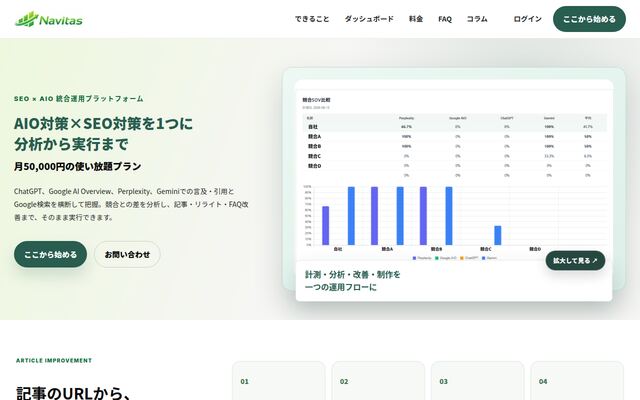Click the Perplexity column header in table
The width and height of the screenshot is (640, 400).
point(406,118)
